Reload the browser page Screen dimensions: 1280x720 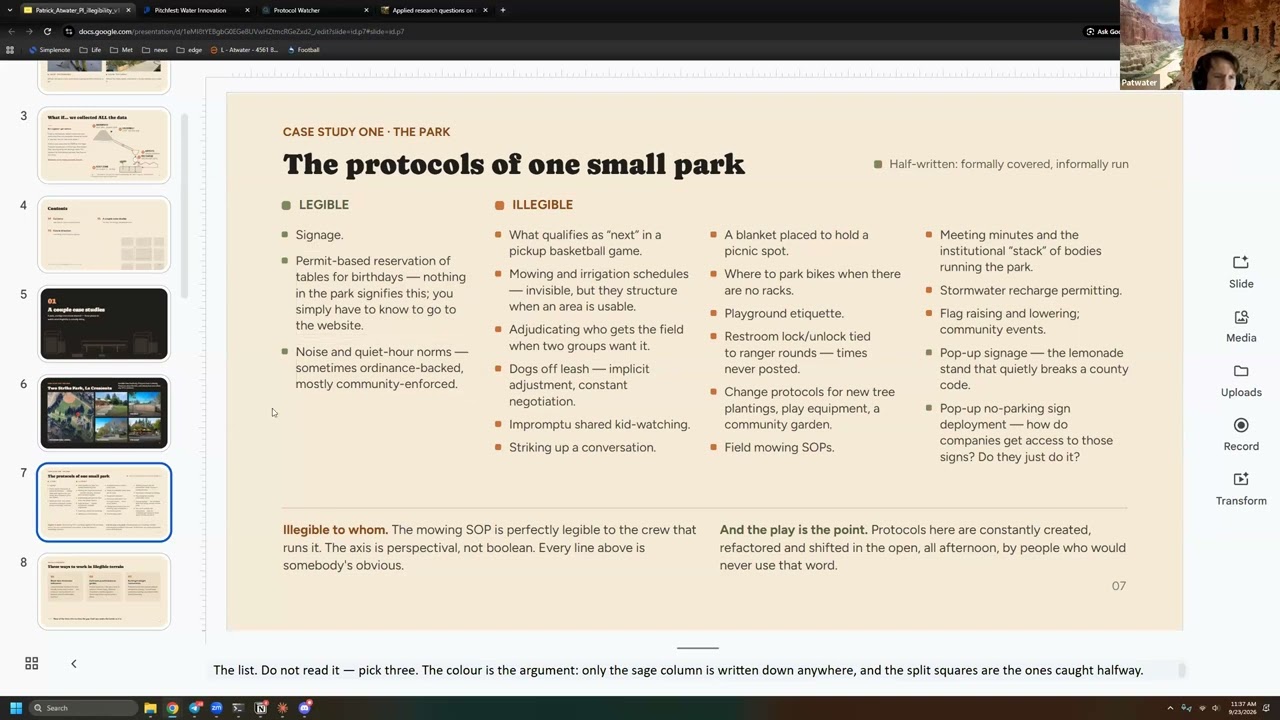click(x=47, y=31)
